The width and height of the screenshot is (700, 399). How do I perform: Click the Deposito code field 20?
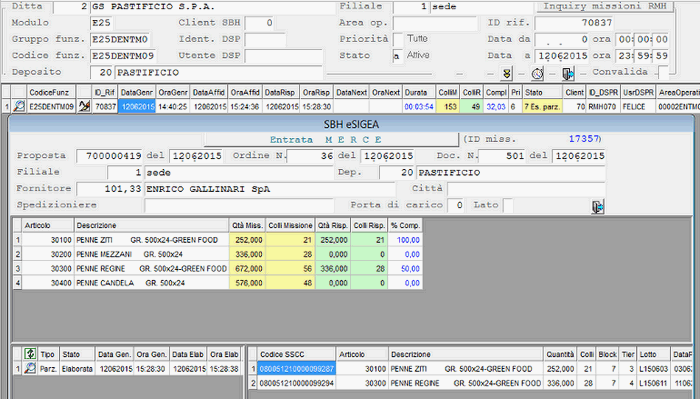(102, 72)
